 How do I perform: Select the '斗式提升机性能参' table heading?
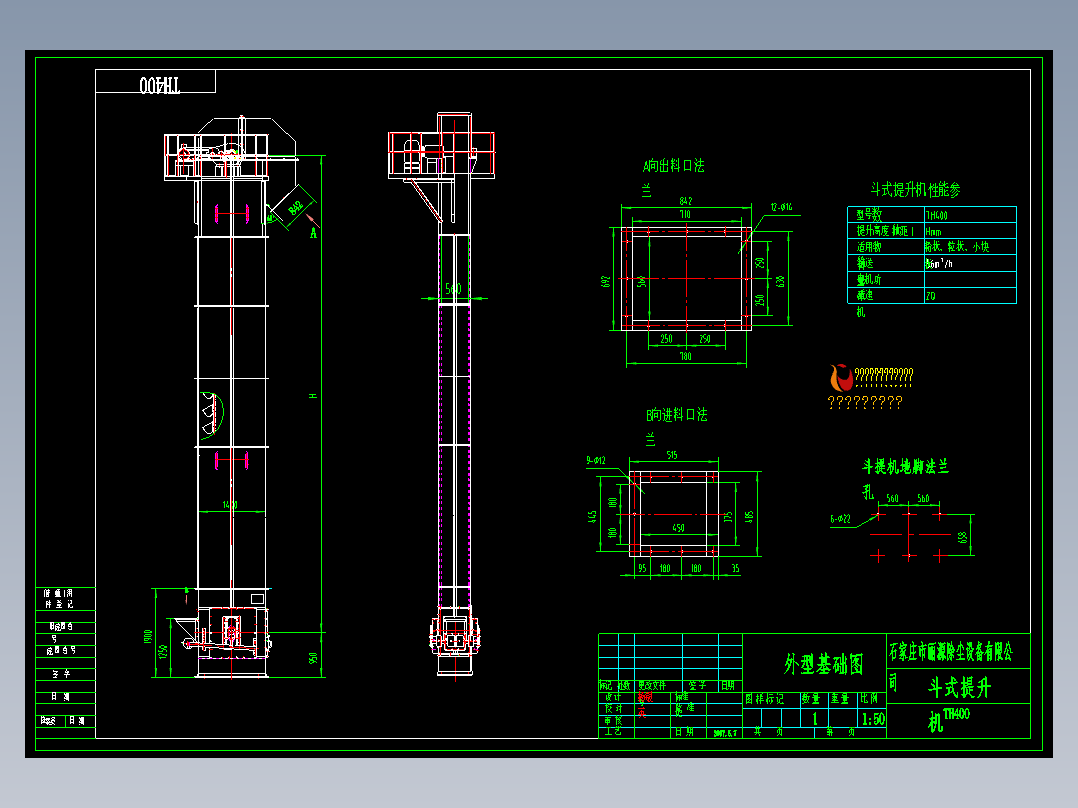point(915,190)
